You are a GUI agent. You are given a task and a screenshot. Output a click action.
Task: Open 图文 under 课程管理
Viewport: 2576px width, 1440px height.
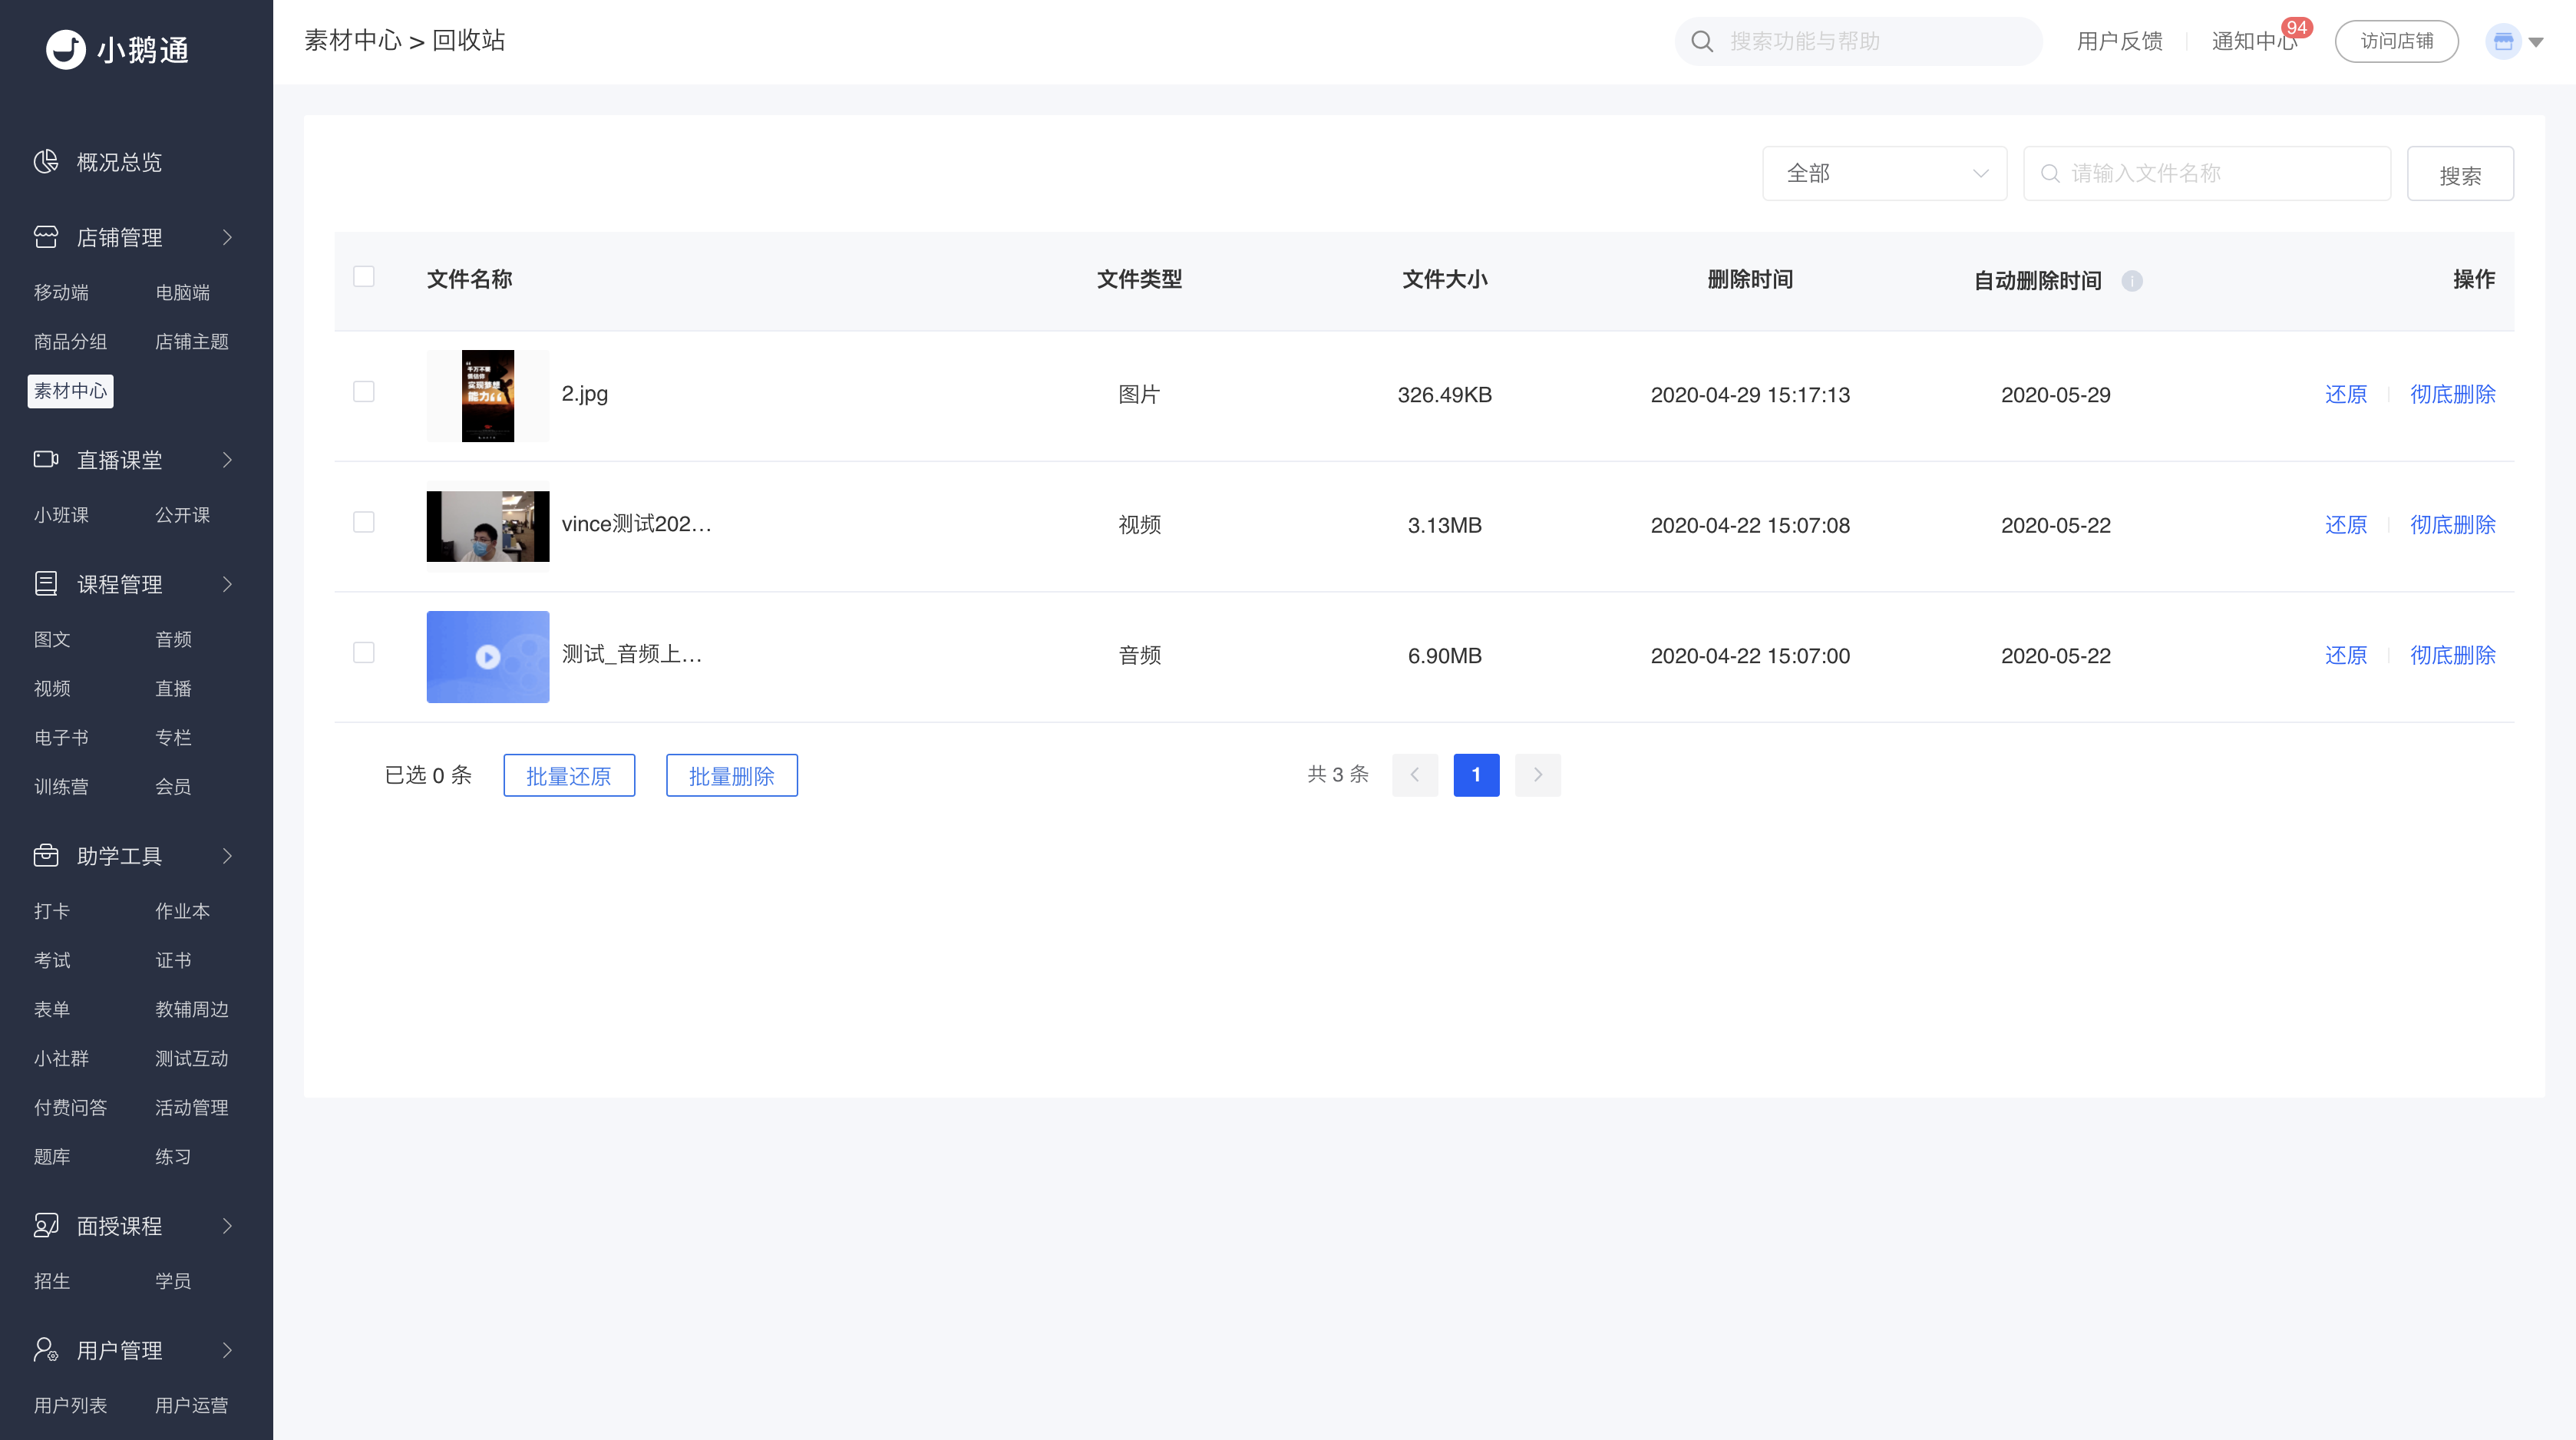52,640
